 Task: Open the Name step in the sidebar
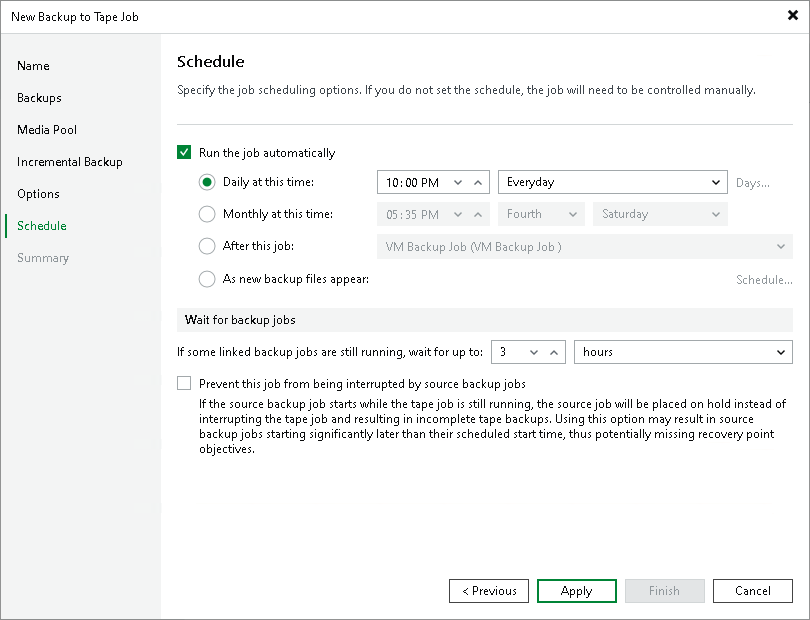tap(33, 65)
